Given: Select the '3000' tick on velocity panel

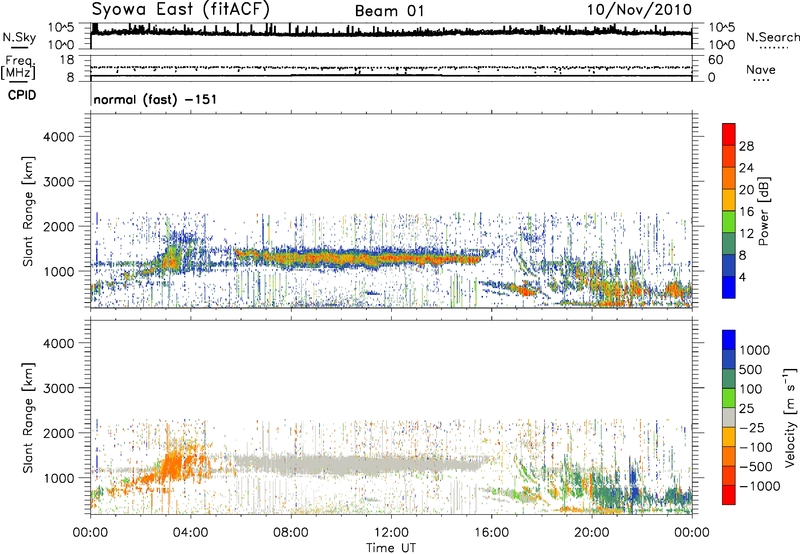Looking at the screenshot, I should (58, 388).
